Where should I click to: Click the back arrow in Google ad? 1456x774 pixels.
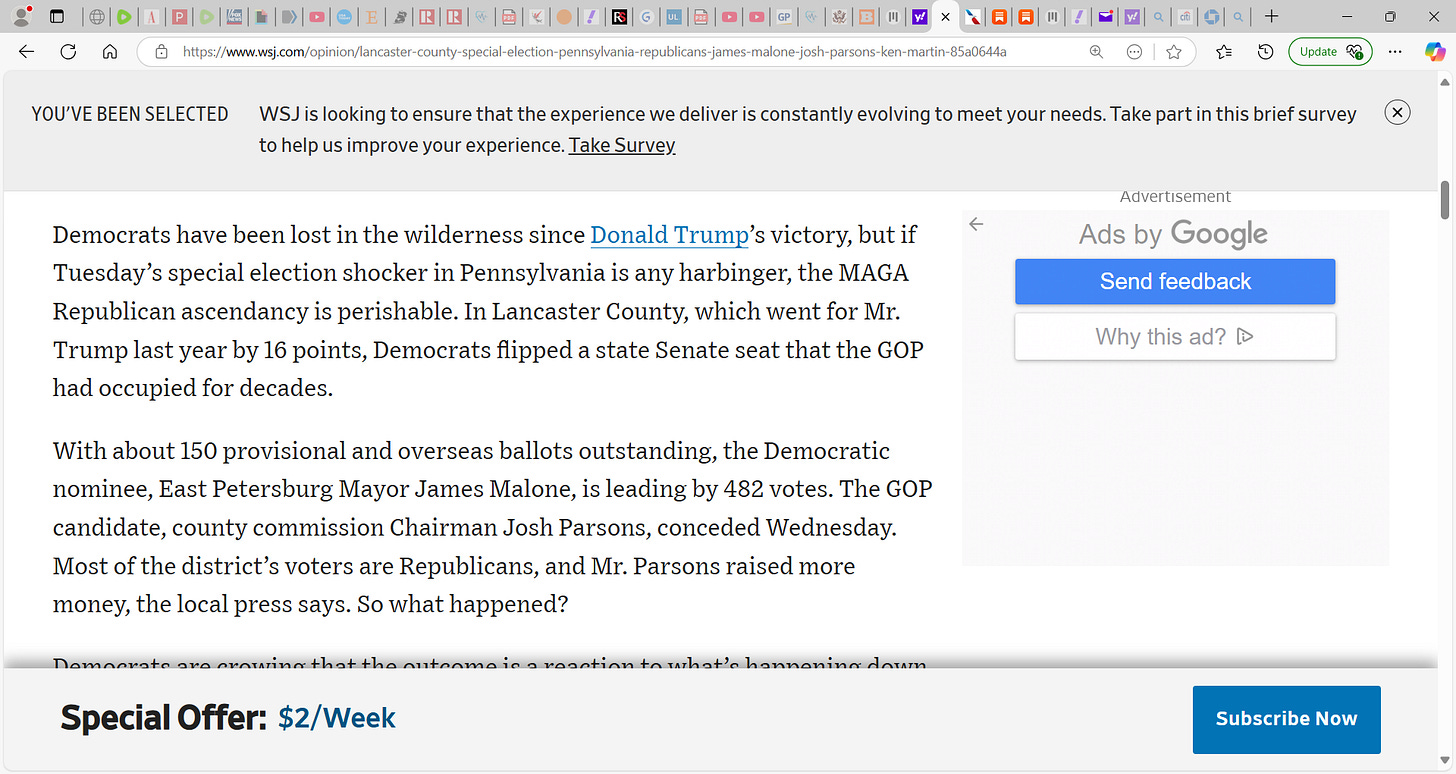977,224
